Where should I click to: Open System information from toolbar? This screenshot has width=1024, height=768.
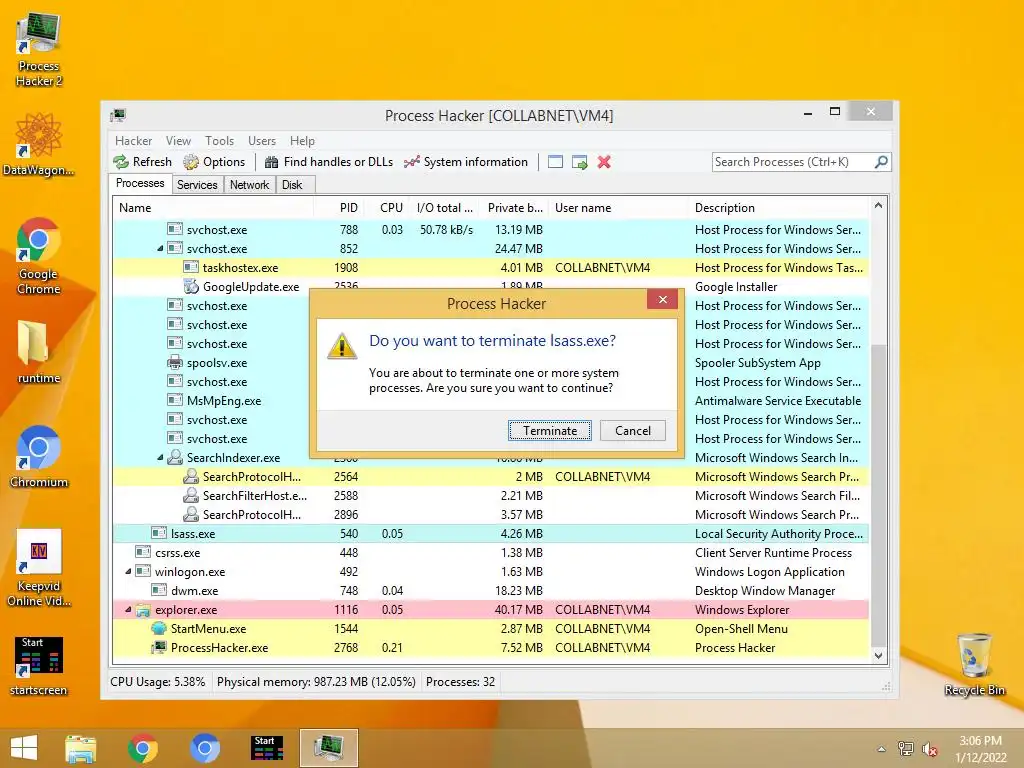click(x=466, y=162)
